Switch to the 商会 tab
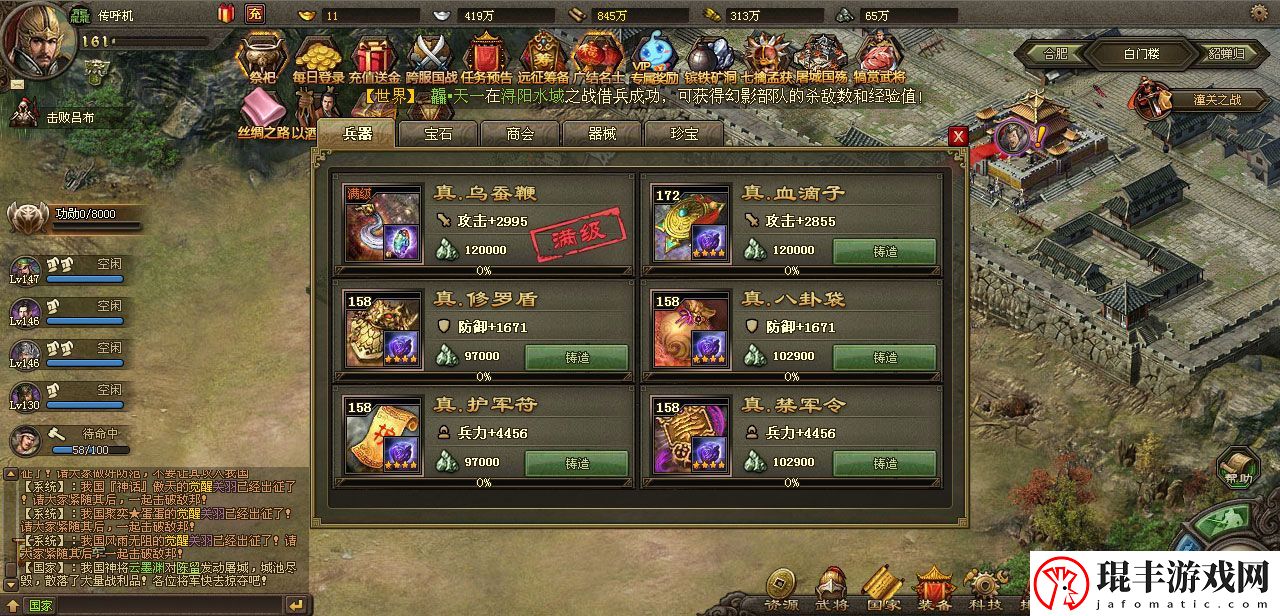 click(x=520, y=133)
